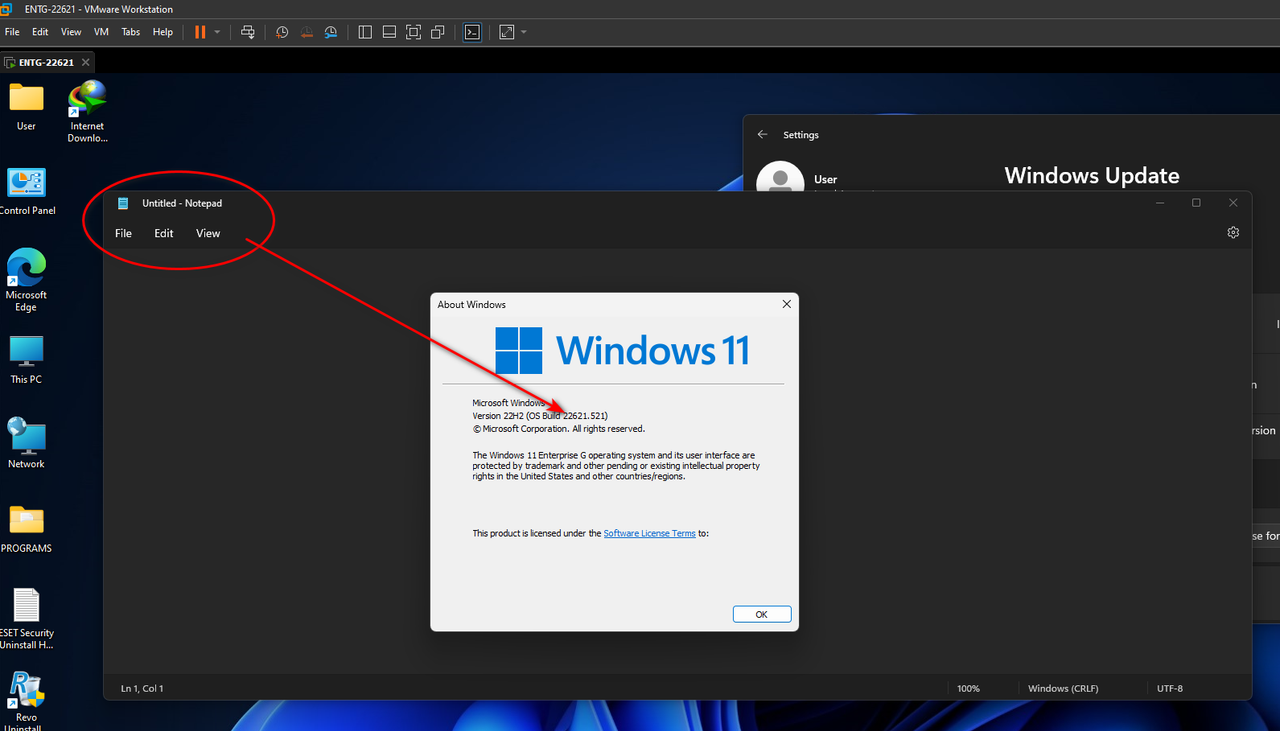
Task: Open the VMware View menu
Action: tap(71, 32)
